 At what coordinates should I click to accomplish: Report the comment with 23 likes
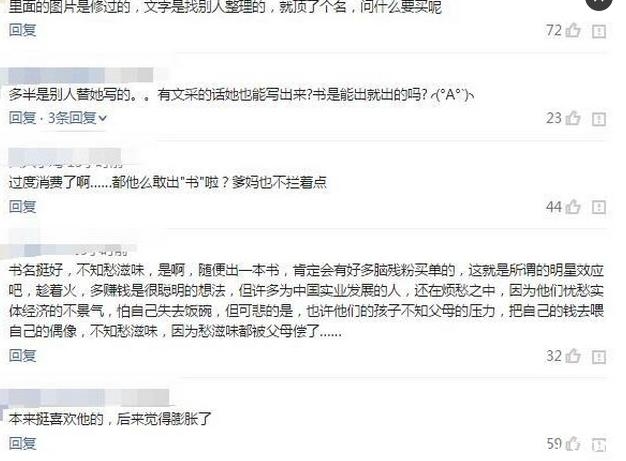pos(598,119)
